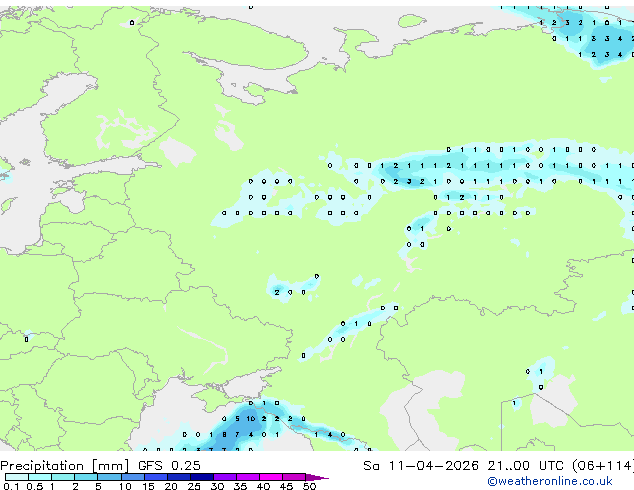The height and width of the screenshot is (490, 634).
Task: Choose the 10–15 mm legend color swatch
Action: coord(132,477)
